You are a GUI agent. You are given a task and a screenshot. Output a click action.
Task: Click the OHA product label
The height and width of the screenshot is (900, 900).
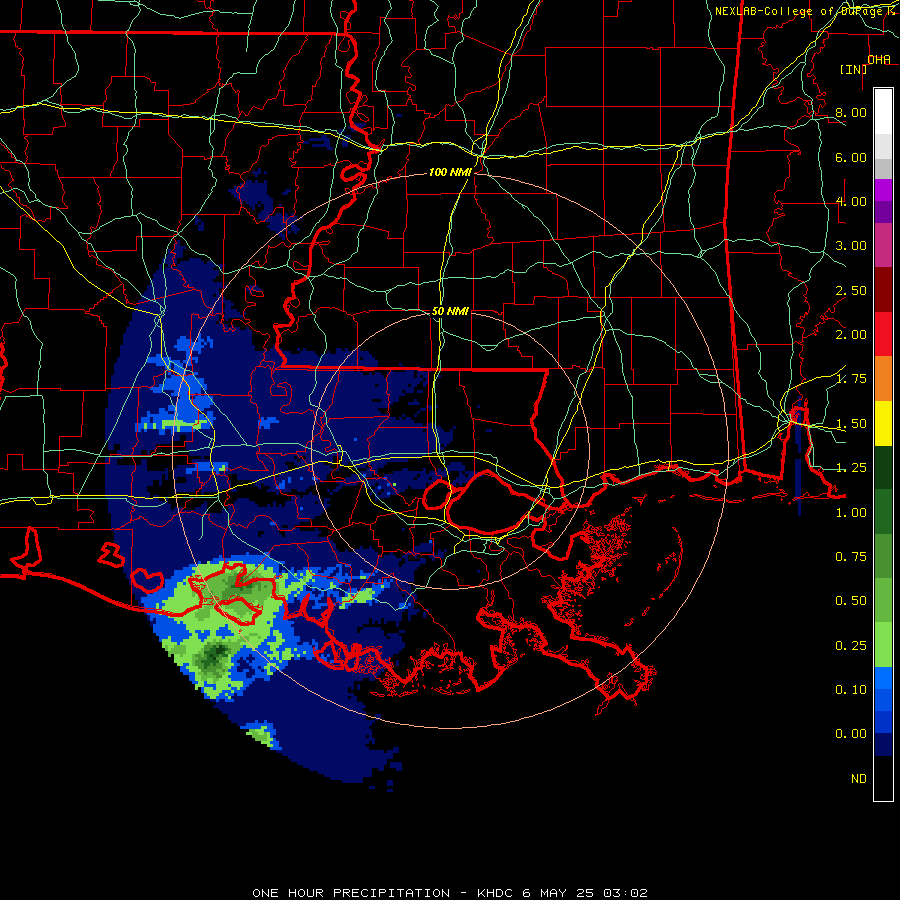879,60
